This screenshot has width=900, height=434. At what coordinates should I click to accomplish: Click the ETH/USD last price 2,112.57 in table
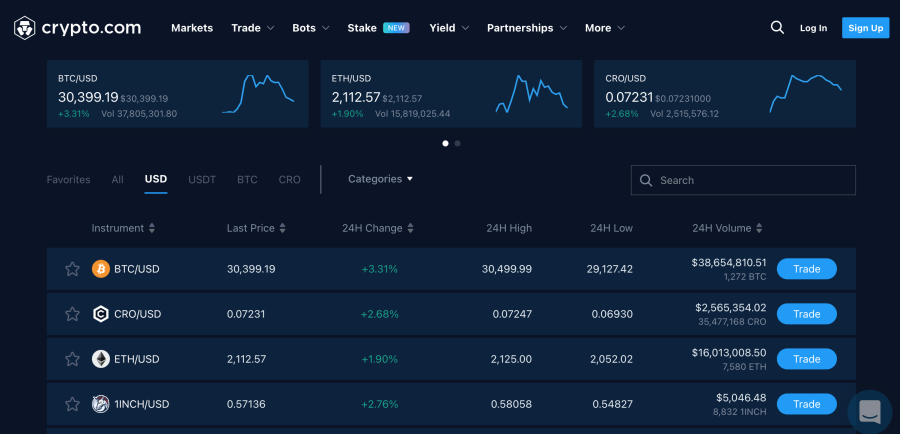coord(246,359)
